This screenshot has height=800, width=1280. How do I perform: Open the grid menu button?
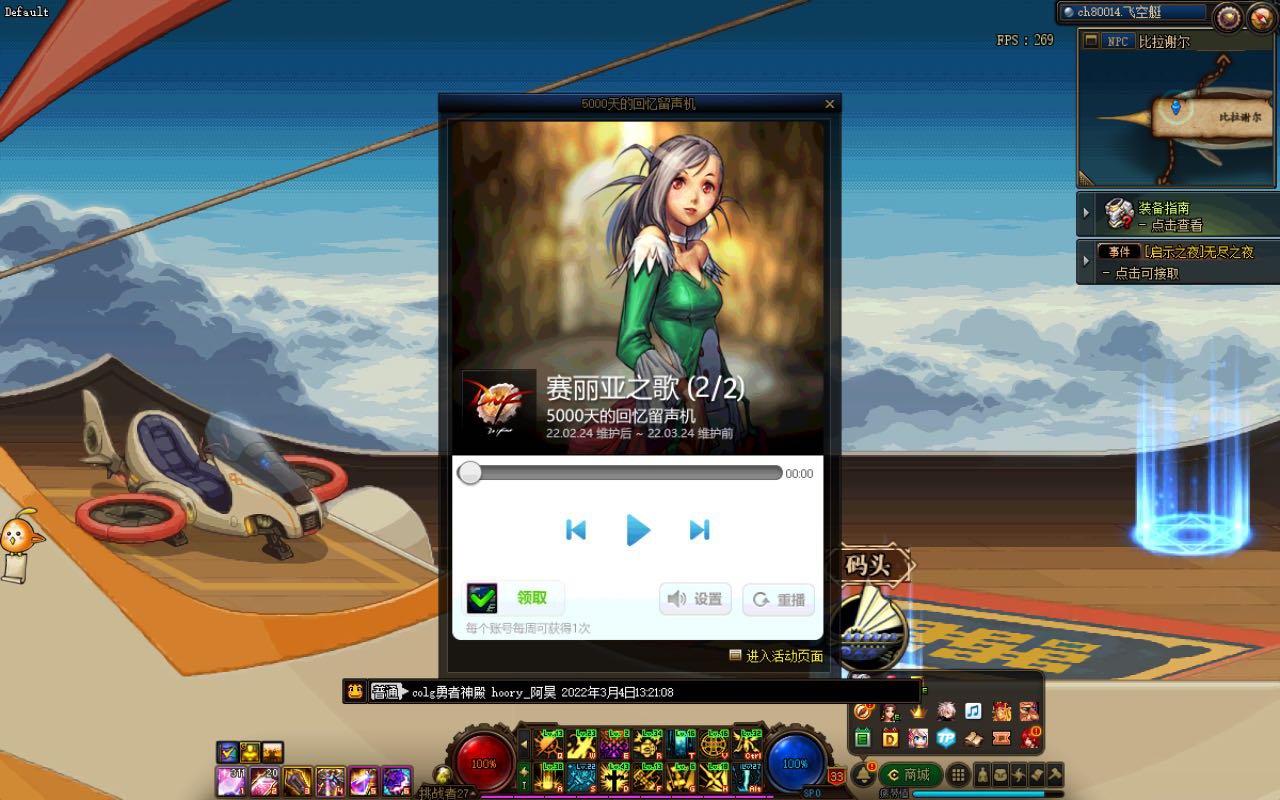(x=958, y=775)
